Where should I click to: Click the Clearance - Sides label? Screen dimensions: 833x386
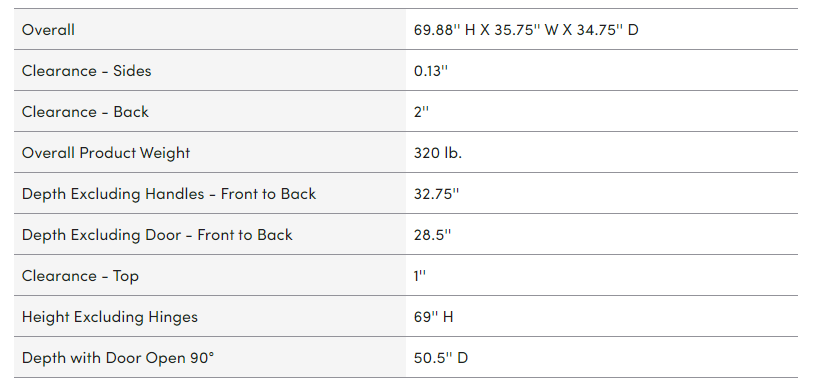(x=87, y=71)
